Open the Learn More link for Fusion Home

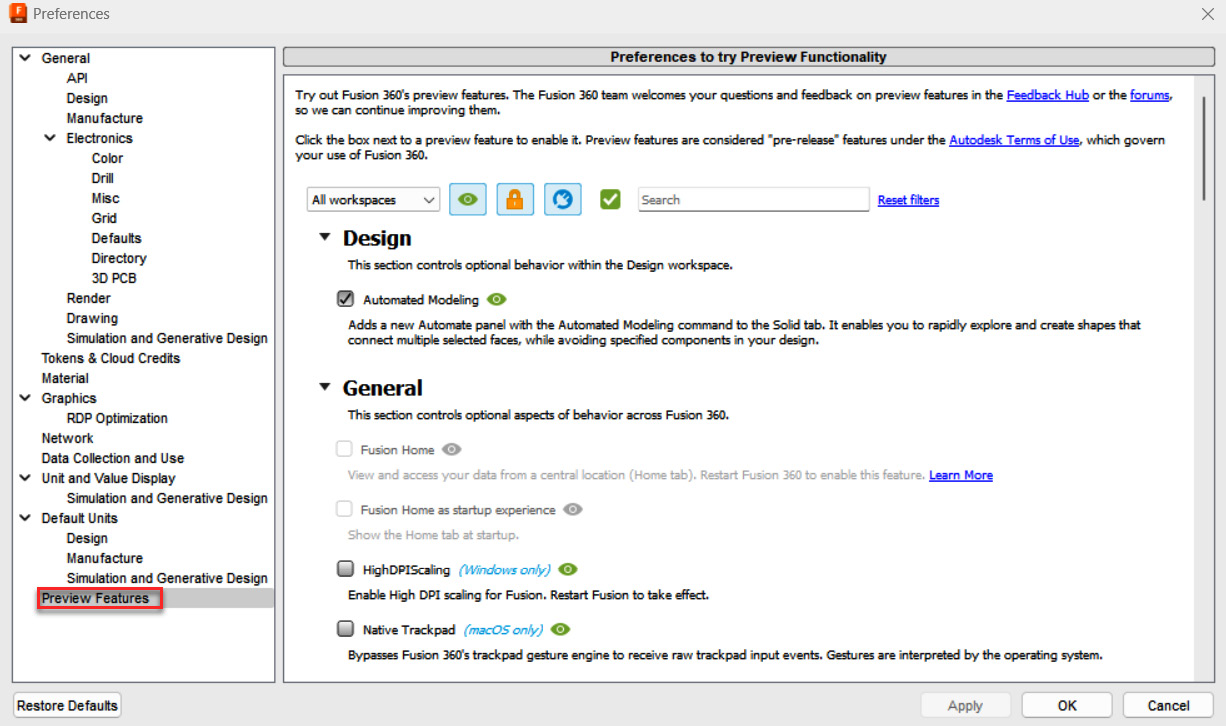tap(961, 475)
